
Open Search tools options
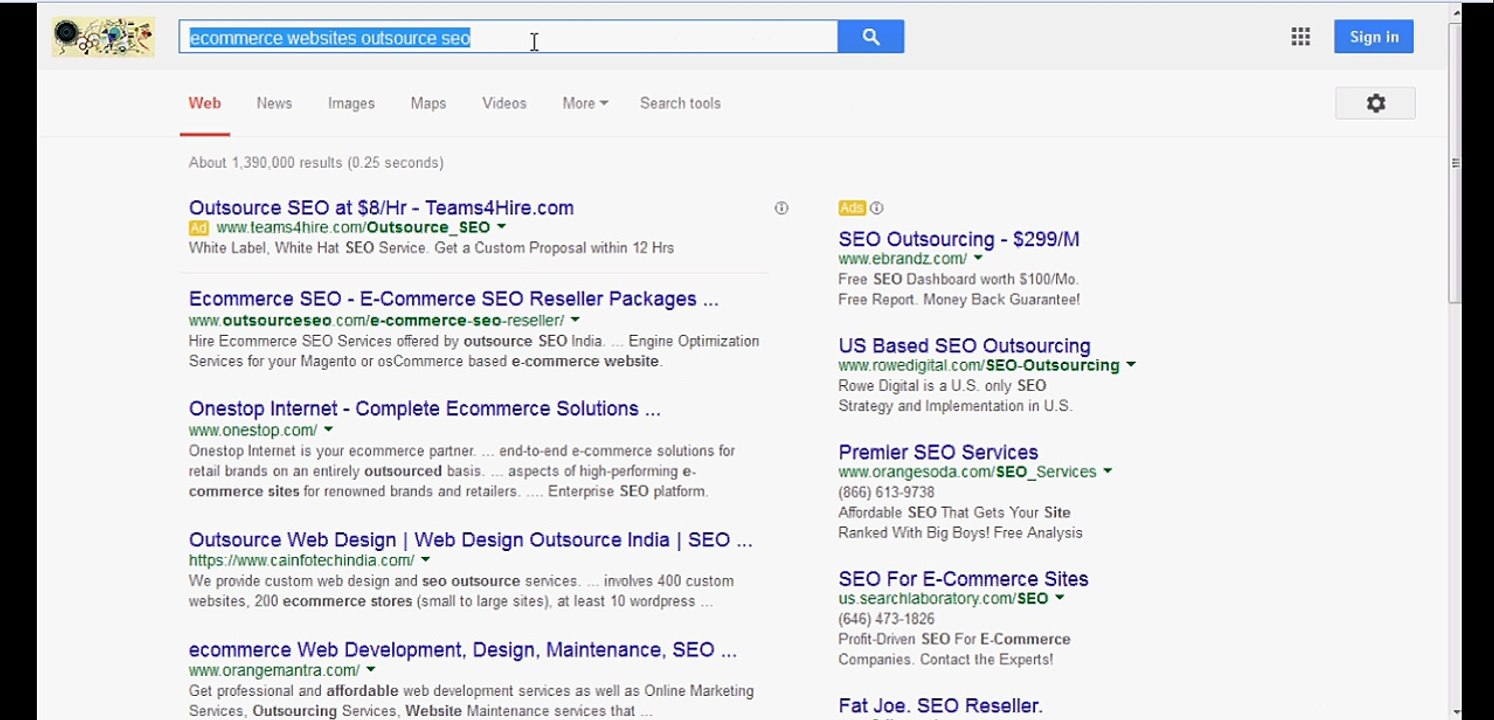(680, 103)
